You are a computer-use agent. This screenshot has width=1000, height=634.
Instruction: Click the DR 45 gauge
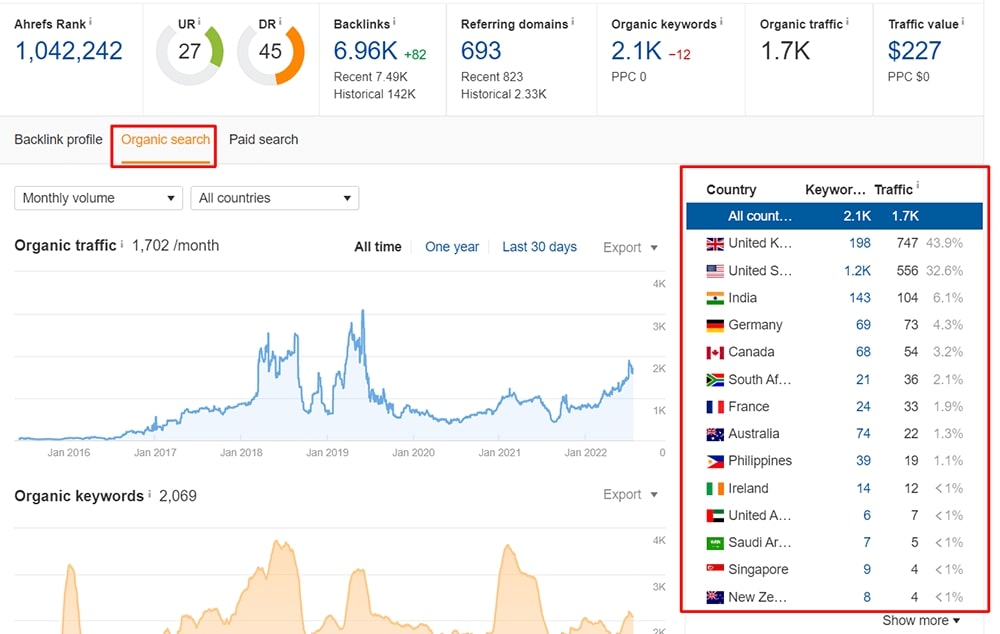(270, 52)
